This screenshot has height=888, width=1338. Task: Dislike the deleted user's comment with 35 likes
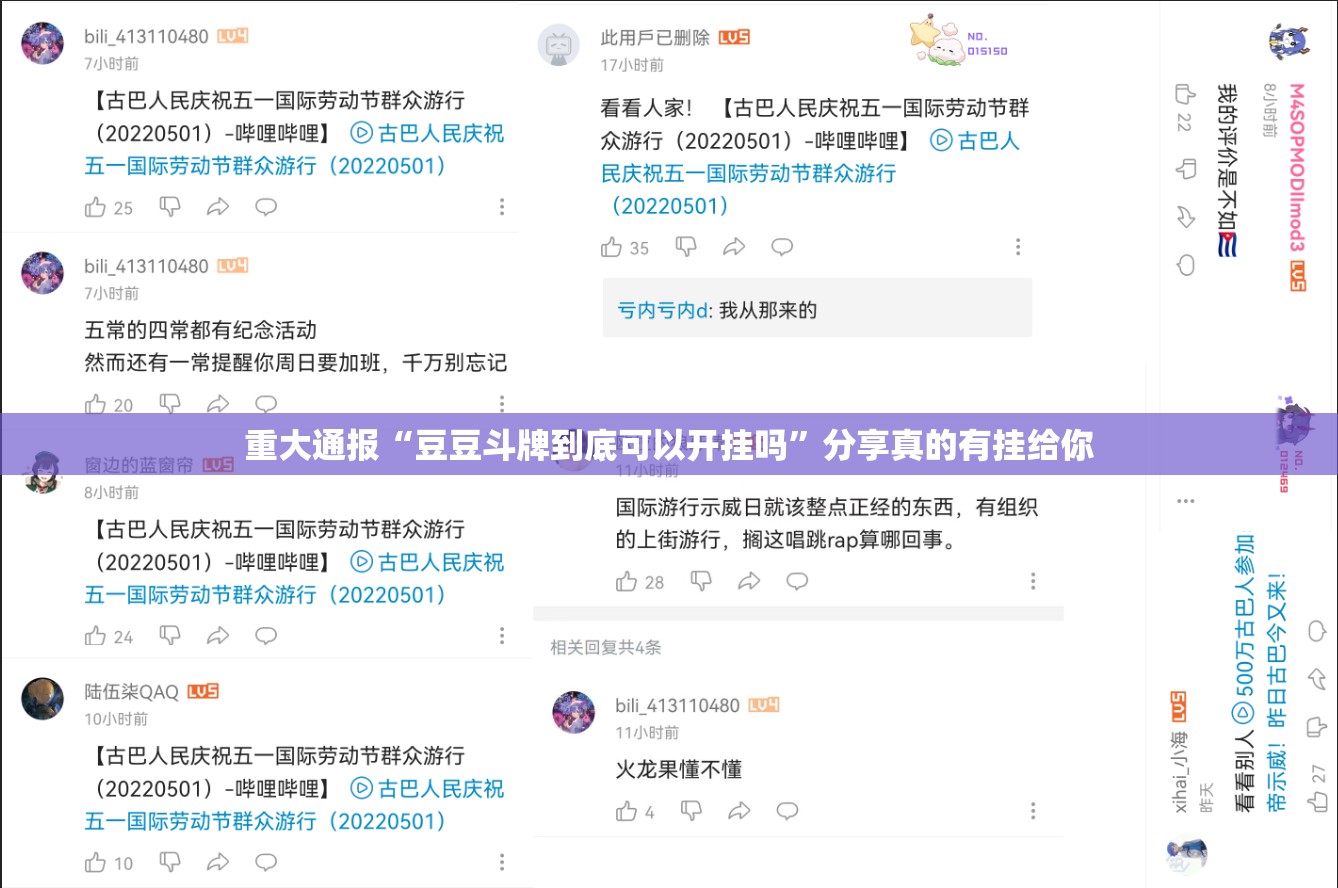click(x=686, y=246)
